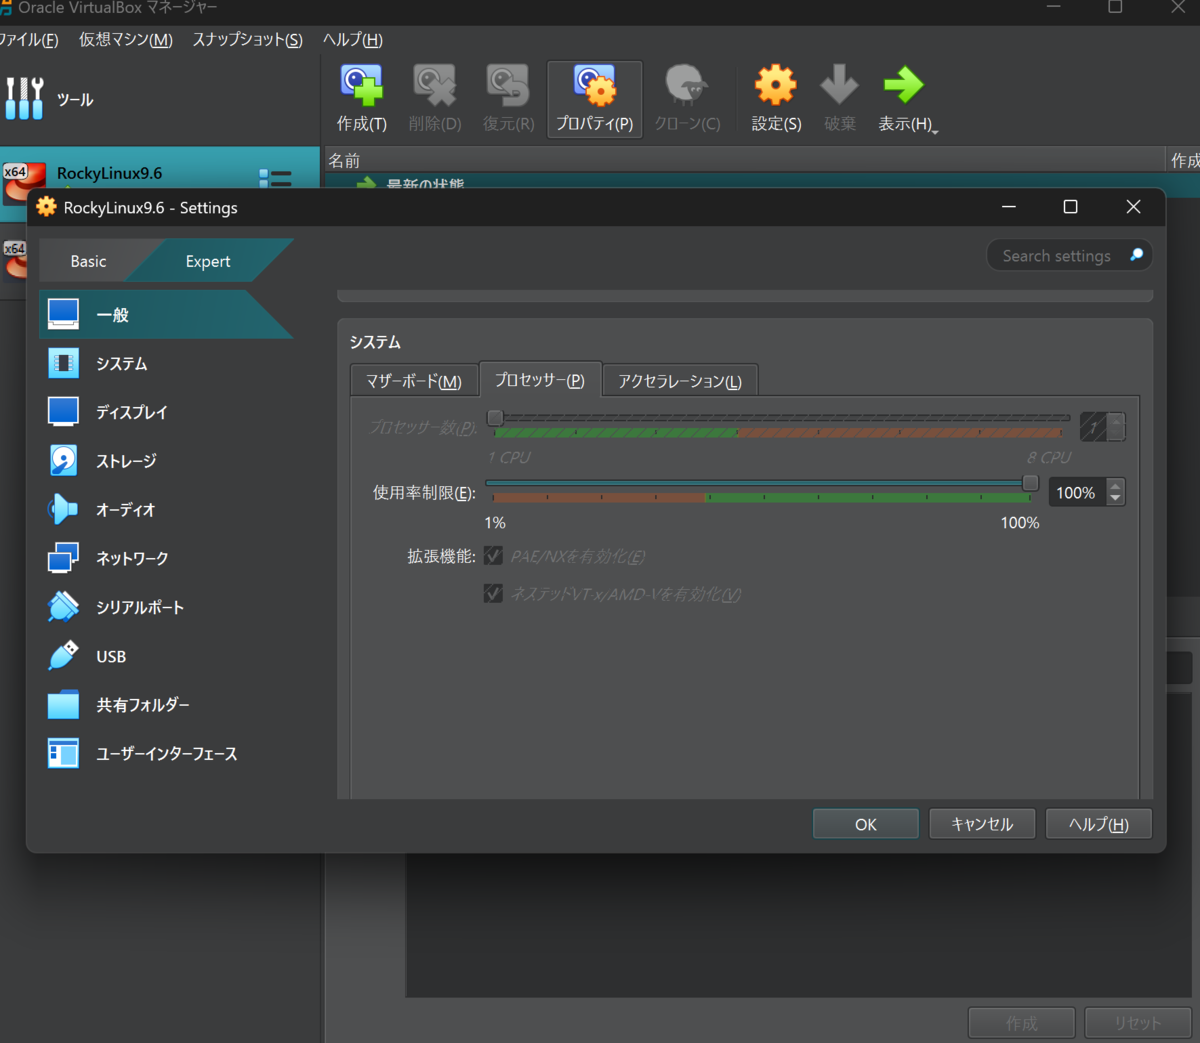Click the 名前 column header

tap(744, 160)
